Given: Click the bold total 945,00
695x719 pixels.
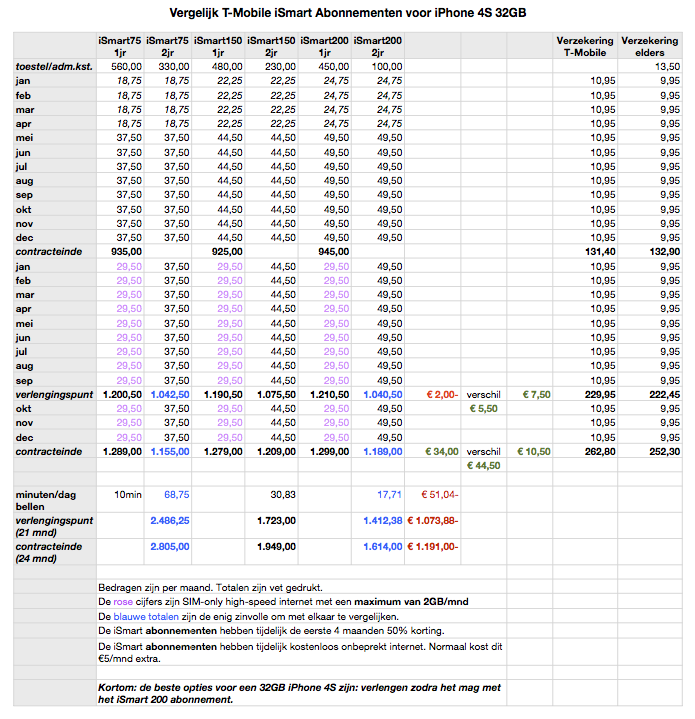Looking at the screenshot, I should point(333,252).
